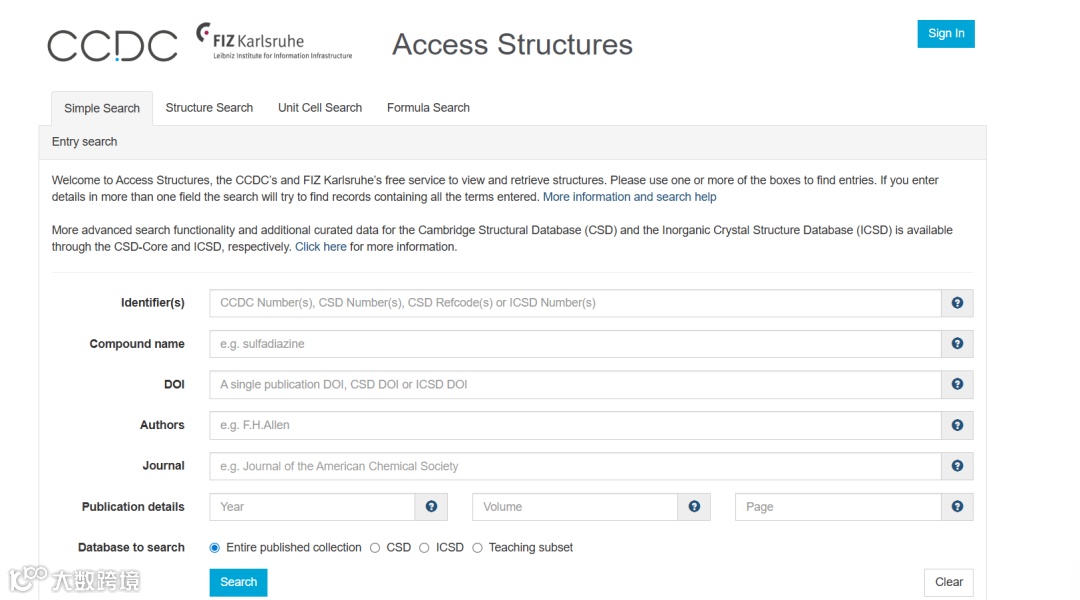Select the Entire published collection radio button

pyautogui.click(x=215, y=548)
